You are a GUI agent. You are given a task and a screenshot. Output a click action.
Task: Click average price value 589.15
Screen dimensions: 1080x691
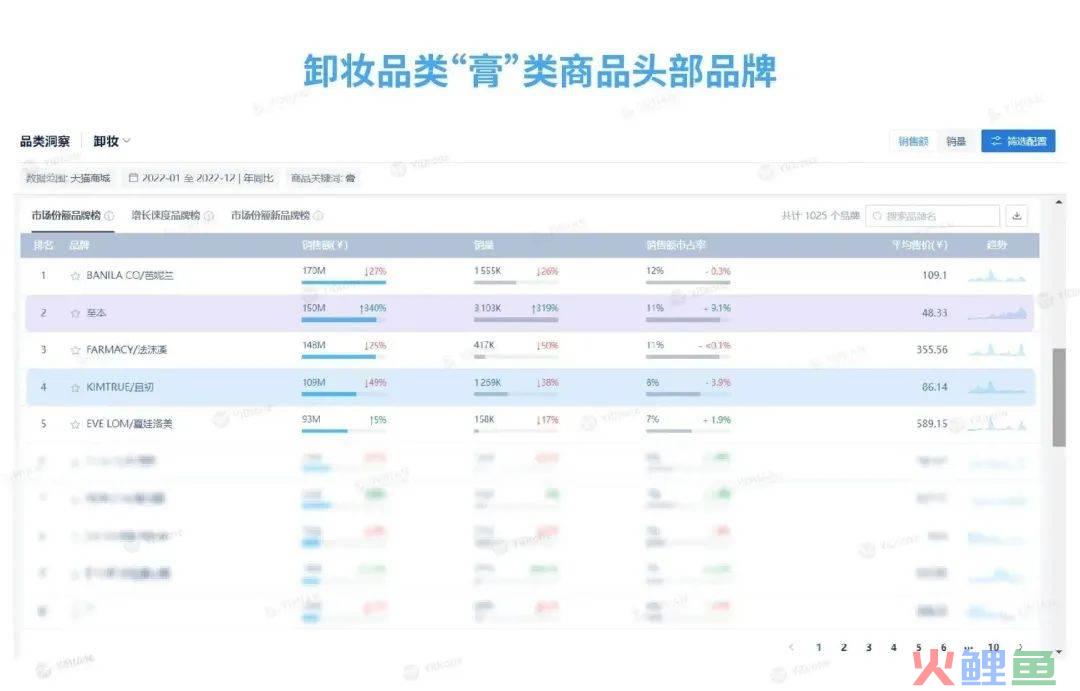(932, 424)
